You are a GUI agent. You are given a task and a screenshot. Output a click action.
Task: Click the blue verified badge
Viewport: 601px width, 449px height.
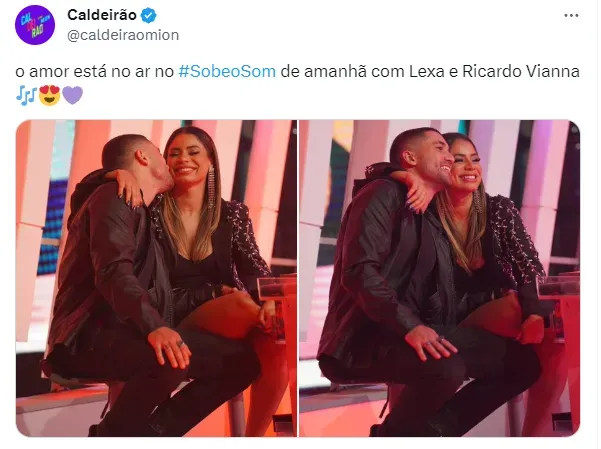[148, 15]
